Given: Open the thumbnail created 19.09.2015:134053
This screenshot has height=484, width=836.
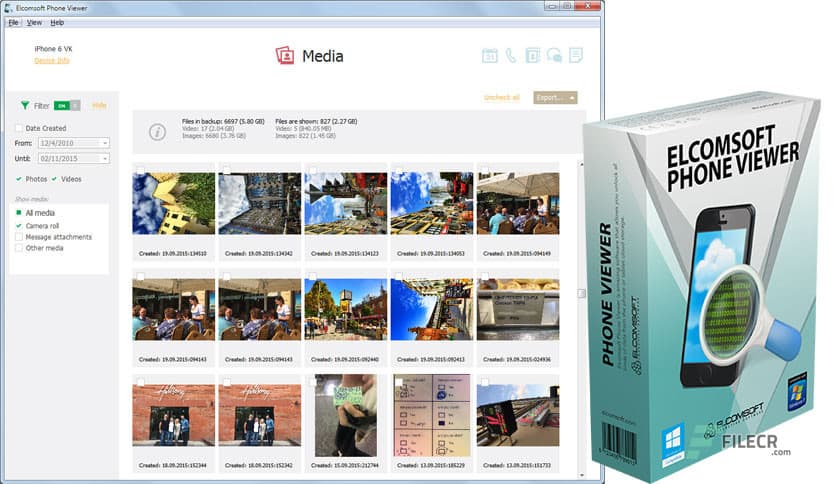Looking at the screenshot, I should click(x=431, y=204).
